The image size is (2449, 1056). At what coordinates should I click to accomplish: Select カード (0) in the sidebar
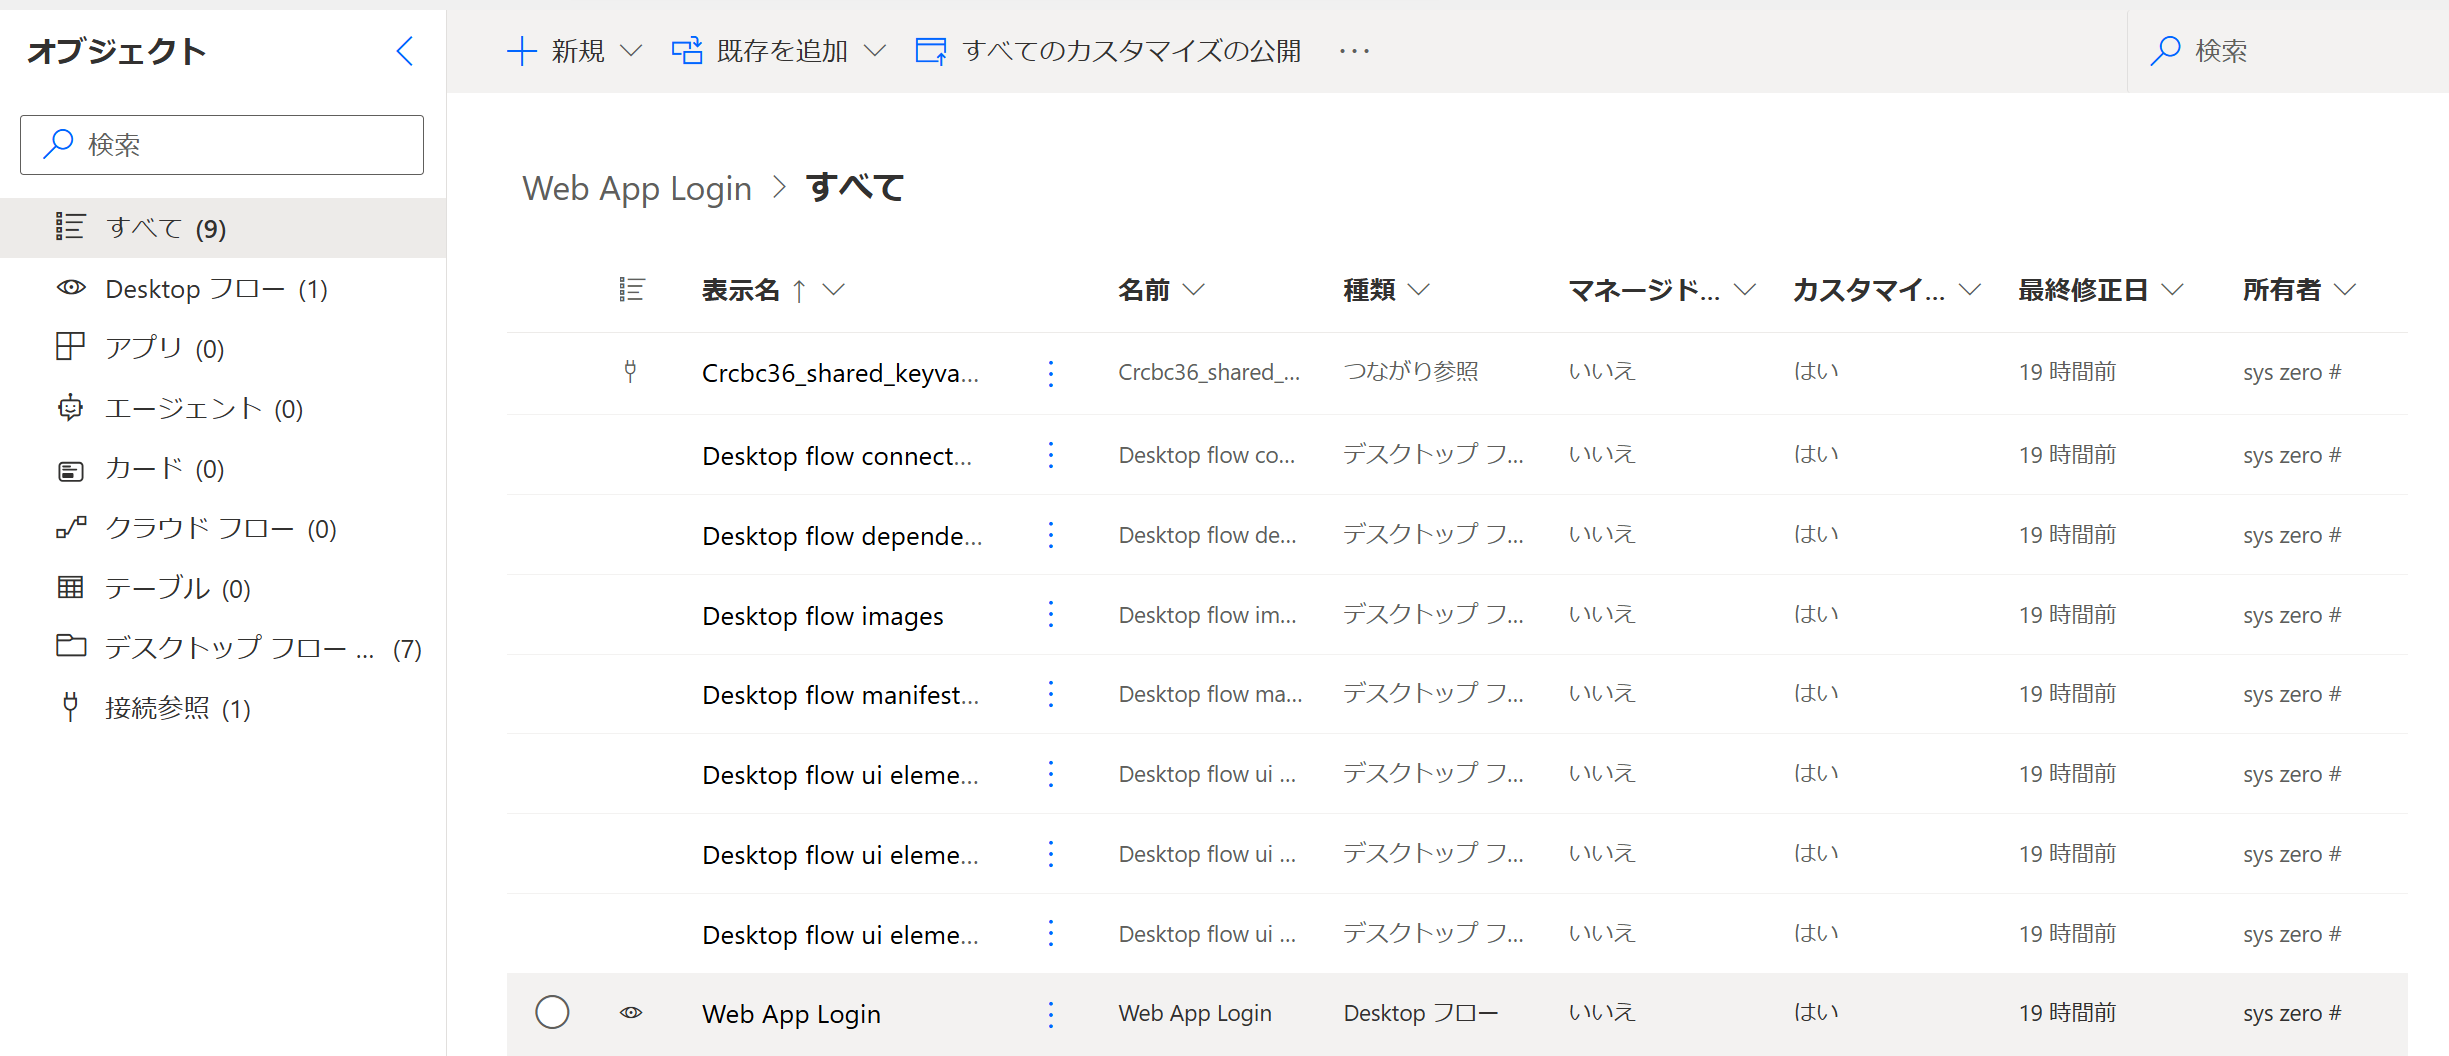pyautogui.click(x=223, y=468)
